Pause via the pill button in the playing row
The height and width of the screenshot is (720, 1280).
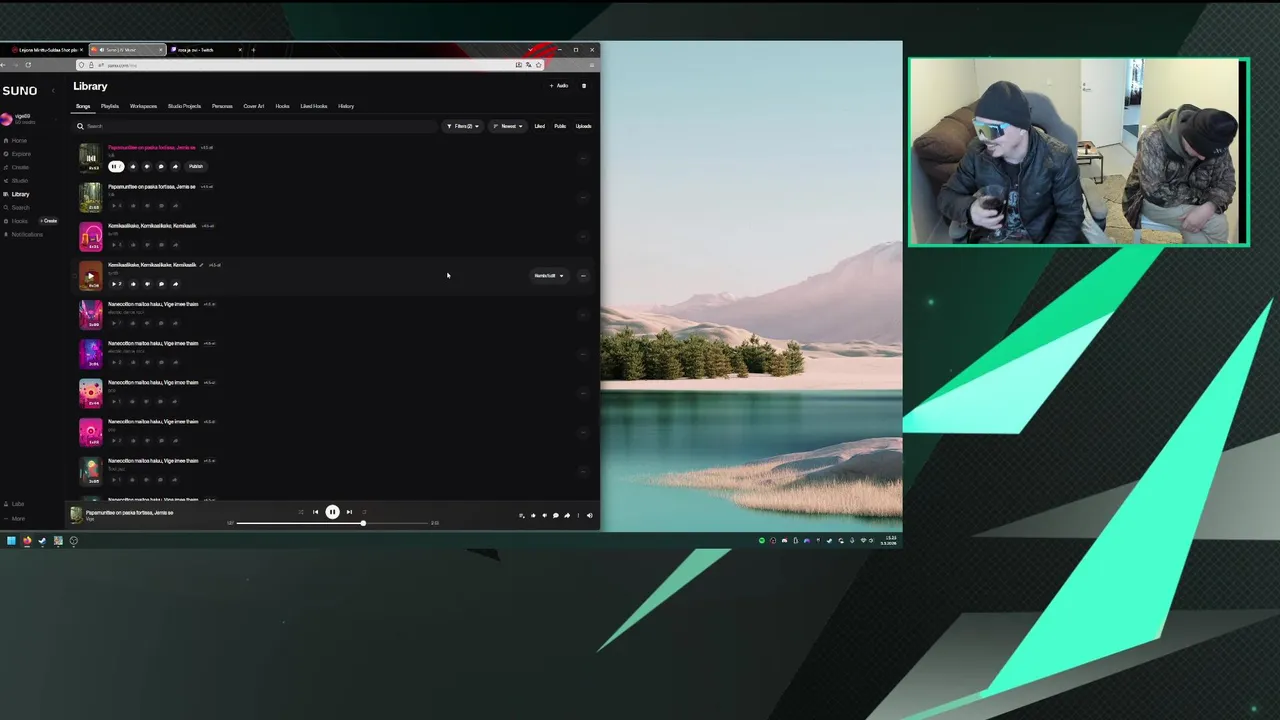coord(116,166)
